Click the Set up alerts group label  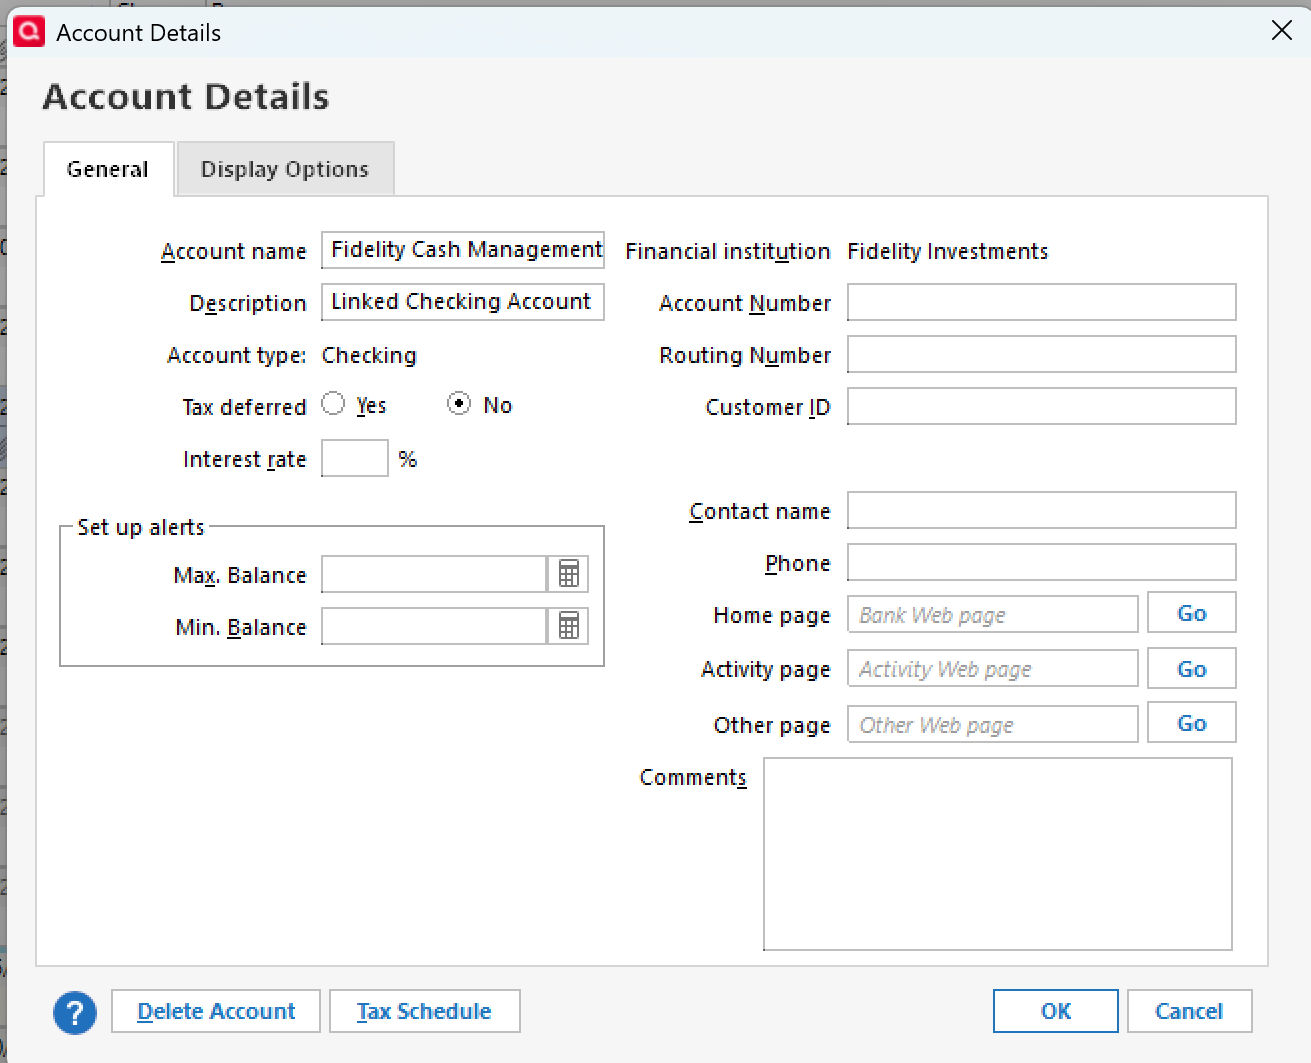click(141, 527)
